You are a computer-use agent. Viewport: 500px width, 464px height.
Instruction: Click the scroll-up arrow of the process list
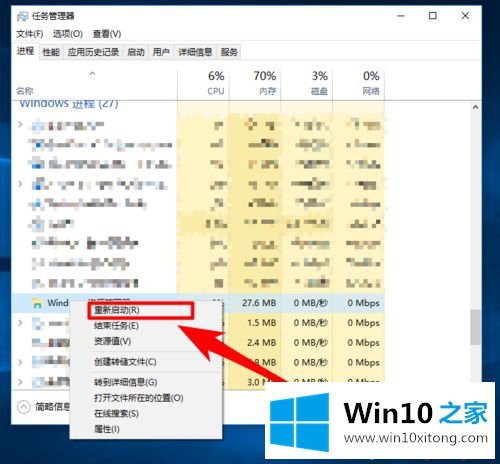click(475, 107)
